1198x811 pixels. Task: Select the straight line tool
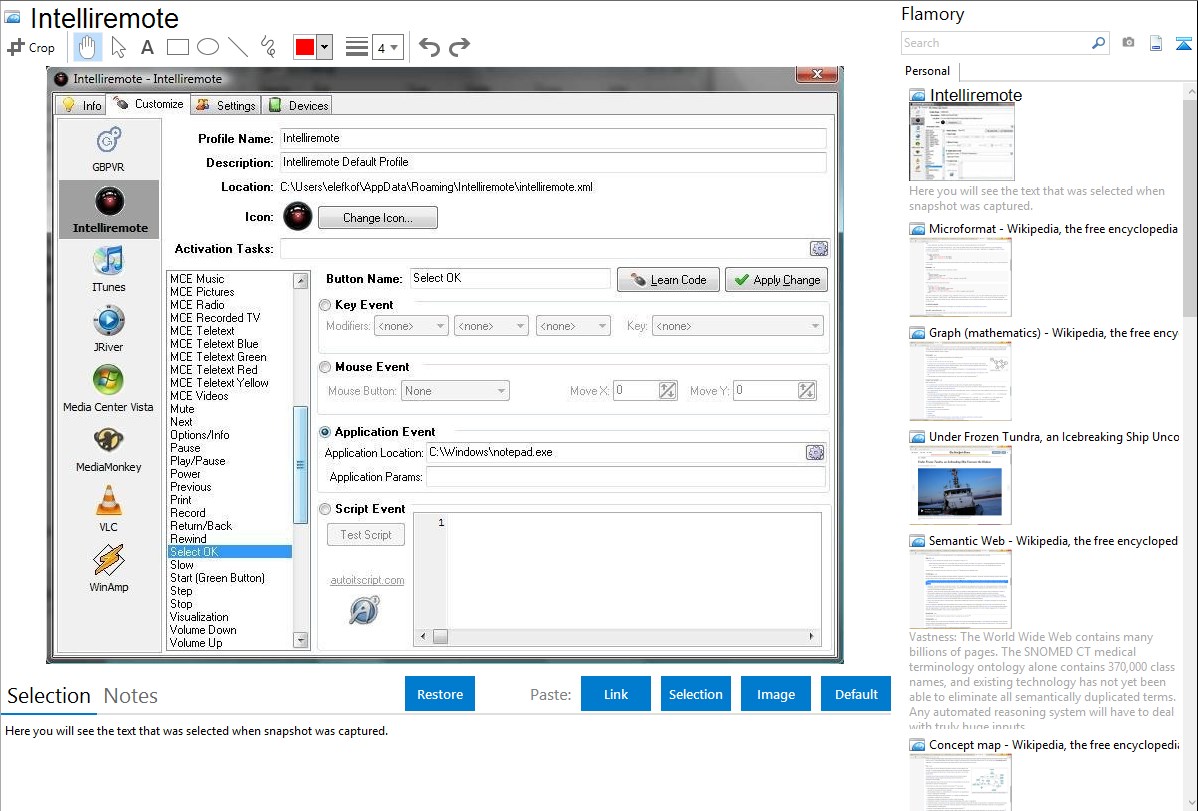[x=238, y=47]
